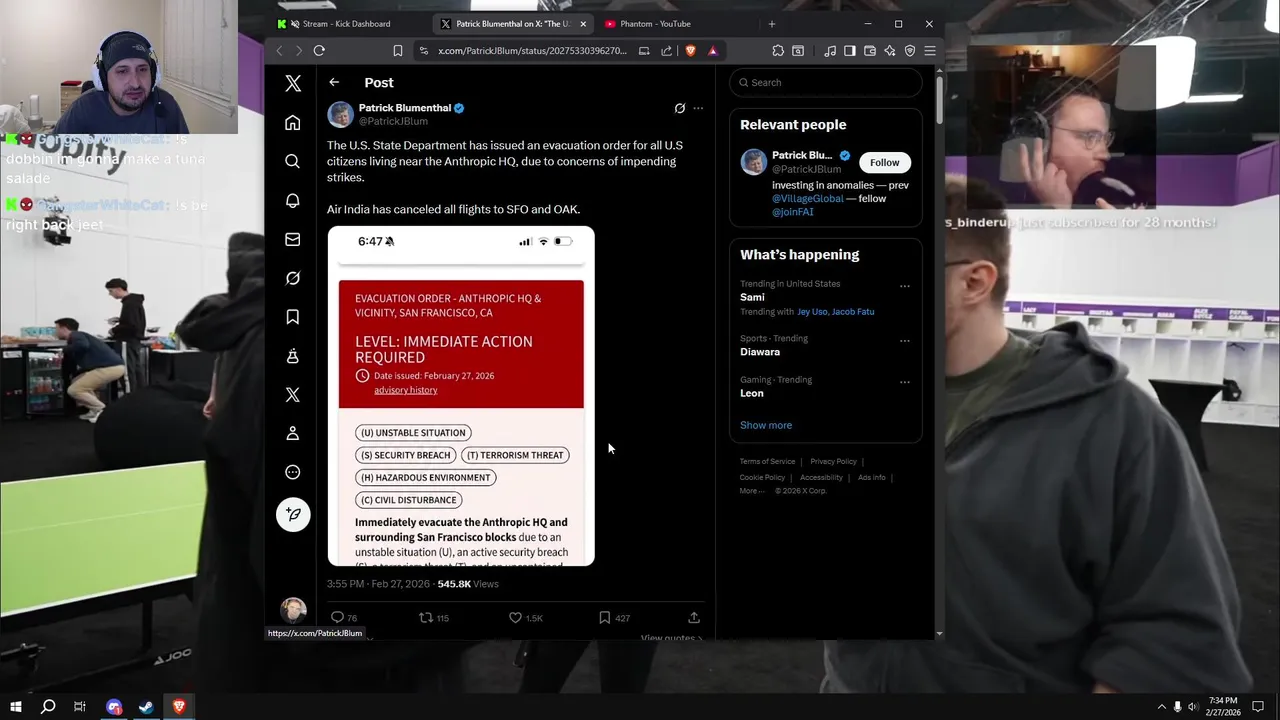Open Patrick Blumenthal avatar on post
1280x720 pixels.
pyautogui.click(x=340, y=114)
